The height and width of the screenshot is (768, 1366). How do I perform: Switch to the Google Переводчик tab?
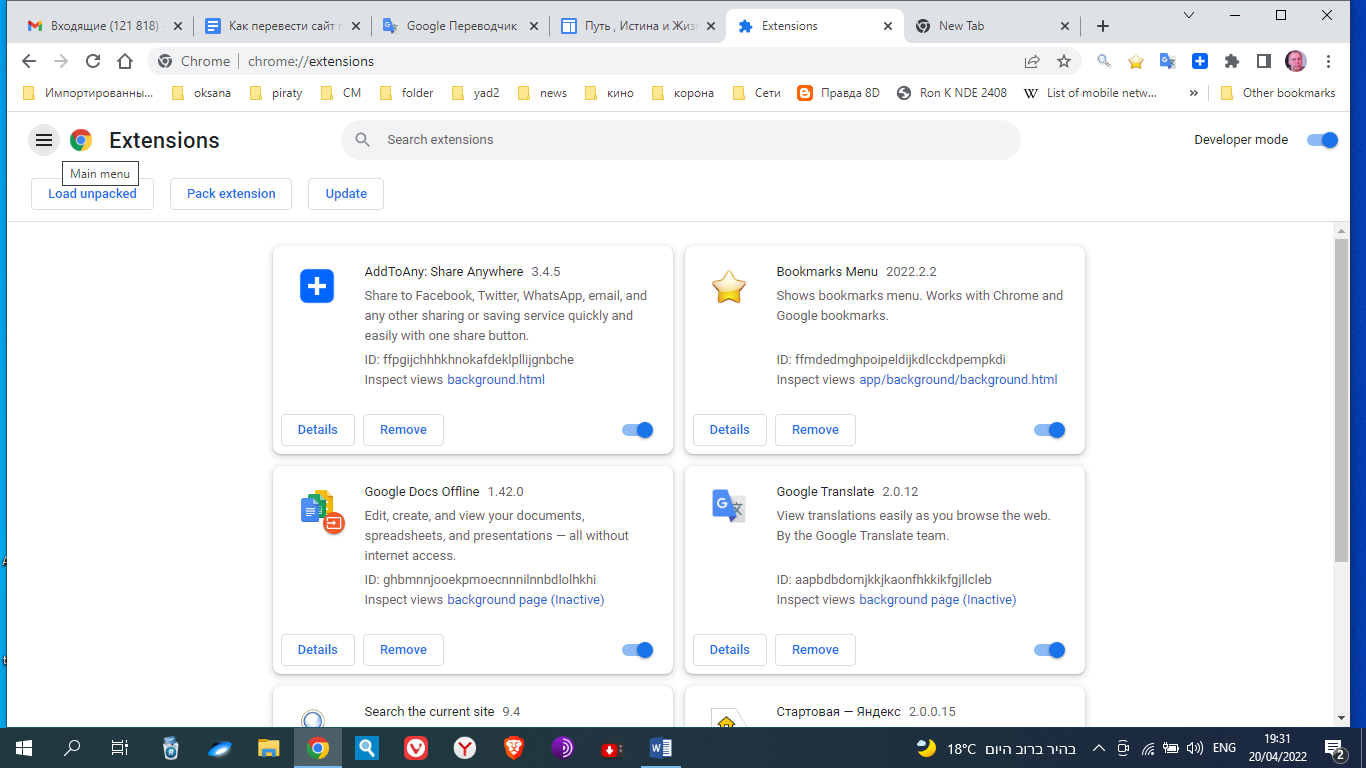(461, 26)
